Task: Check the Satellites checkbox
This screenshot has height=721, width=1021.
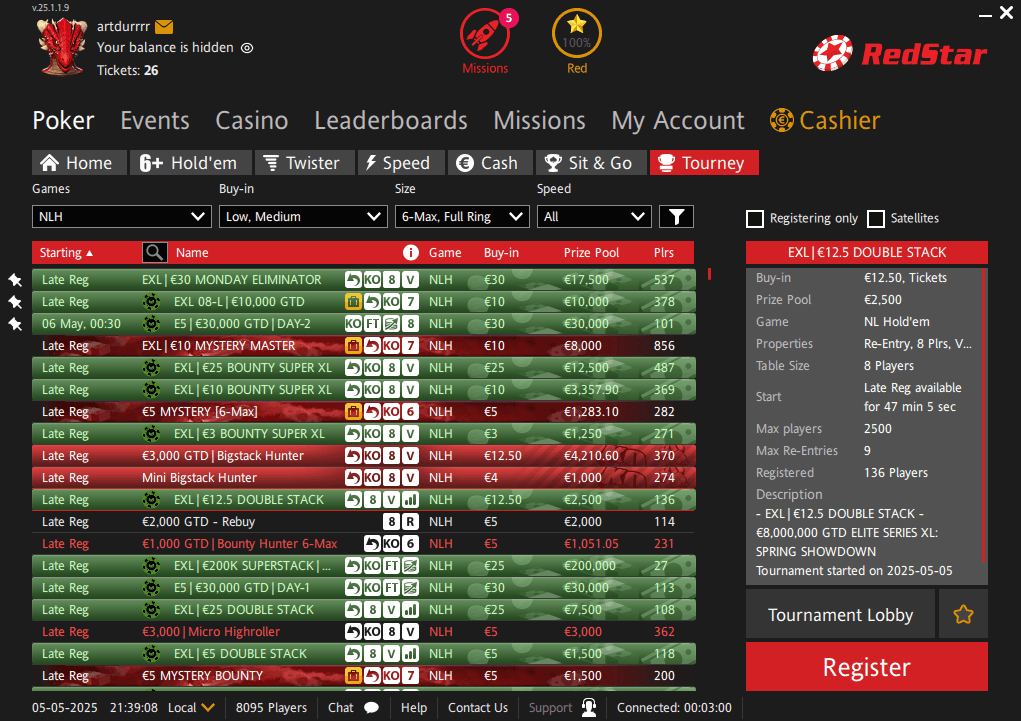Action: coord(876,219)
